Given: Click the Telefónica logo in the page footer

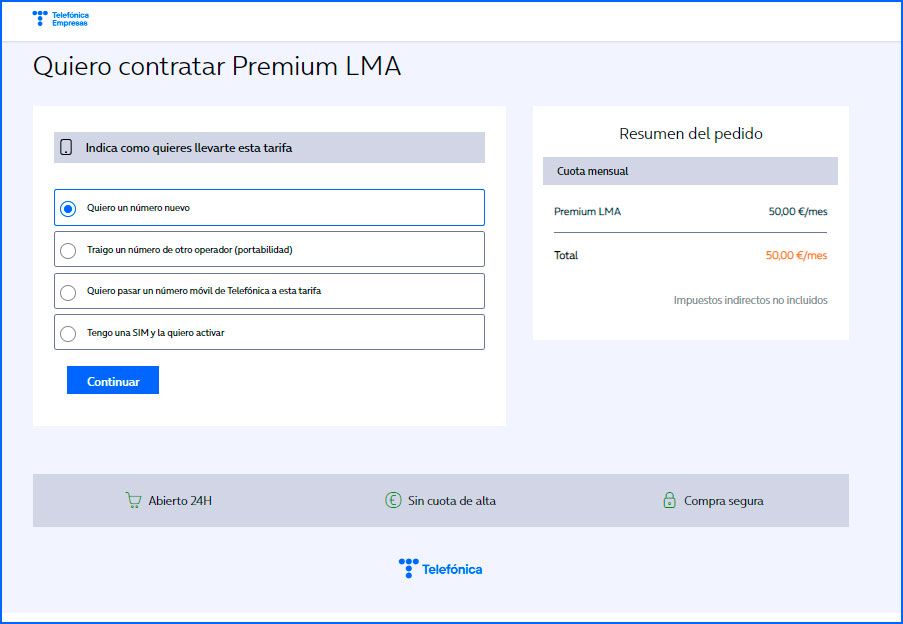Looking at the screenshot, I should 440,568.
